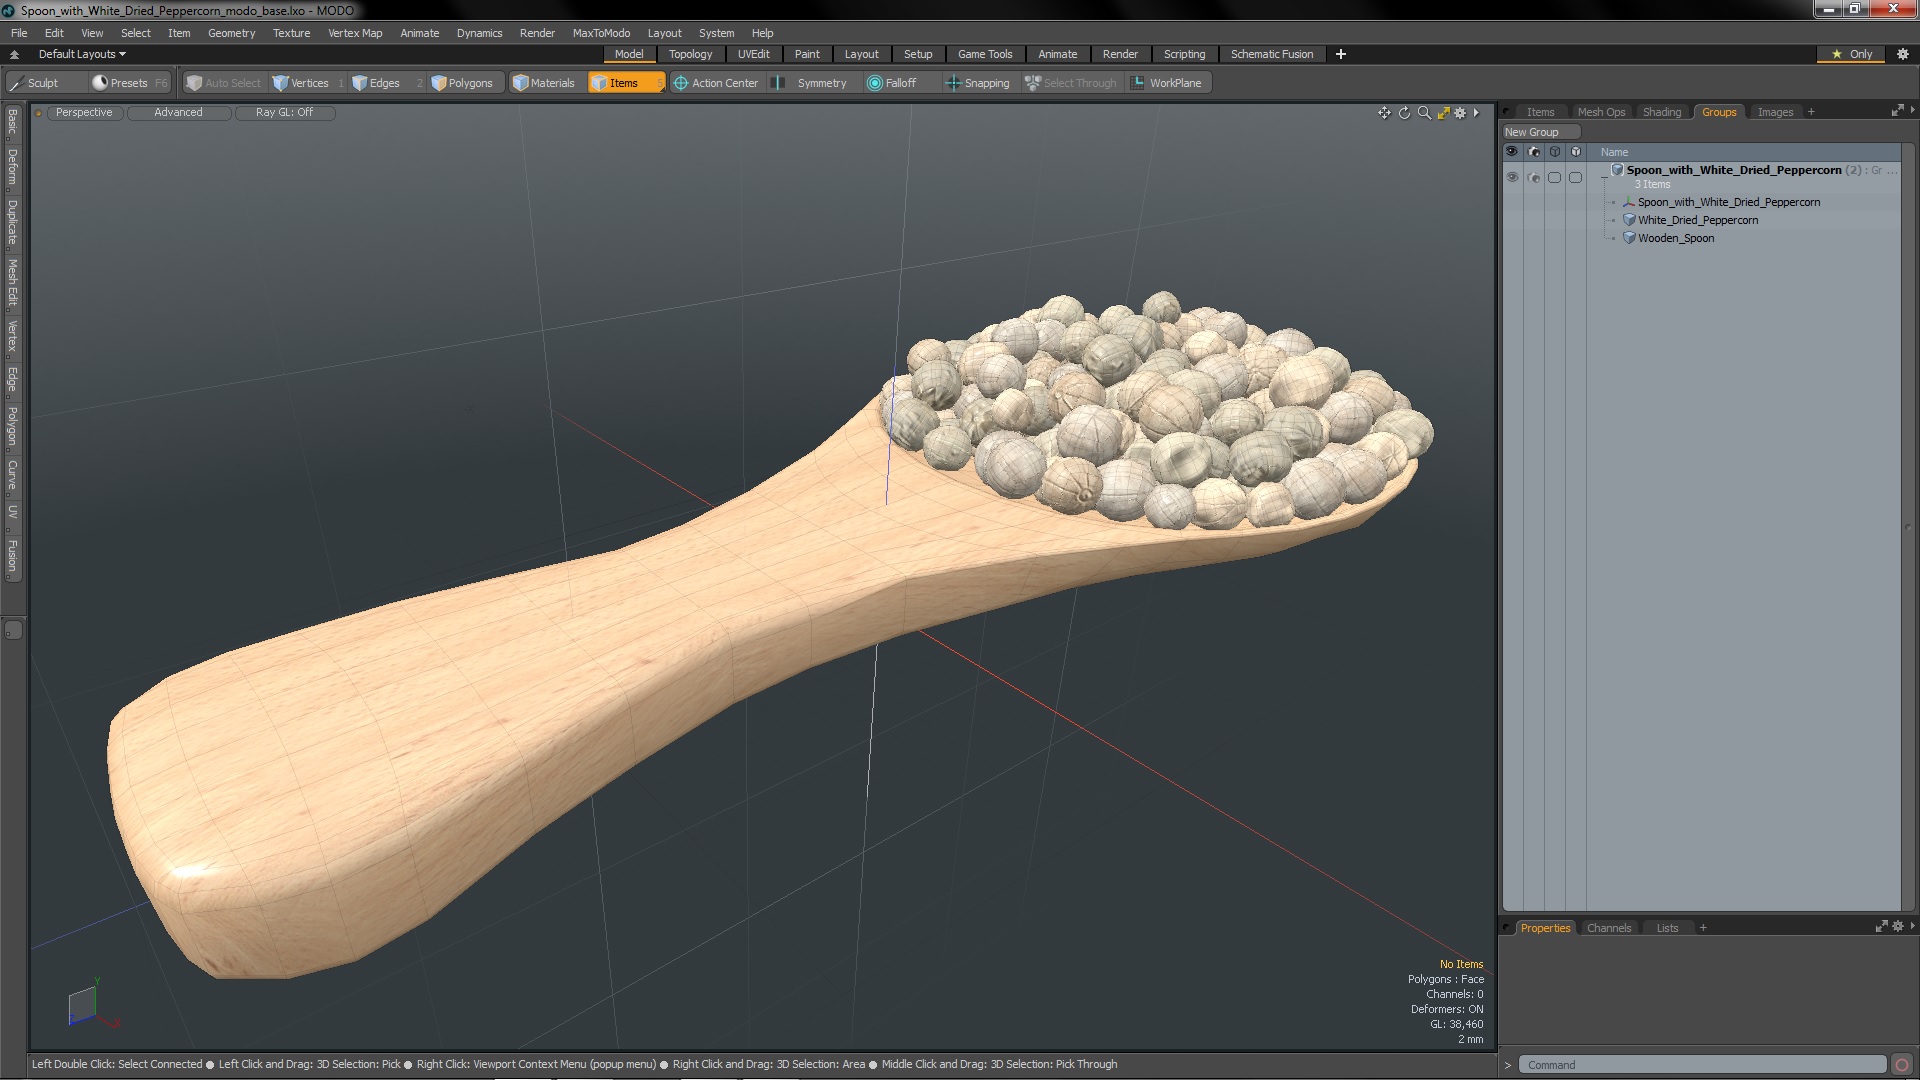Toggle the Falloff tool
1920x1080 pixels.
coord(891,83)
